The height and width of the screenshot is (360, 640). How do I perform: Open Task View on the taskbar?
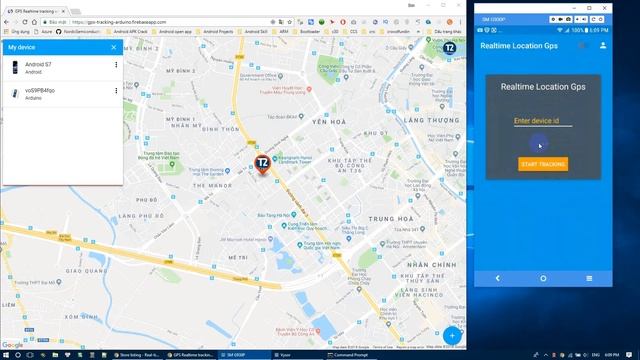[30, 355]
